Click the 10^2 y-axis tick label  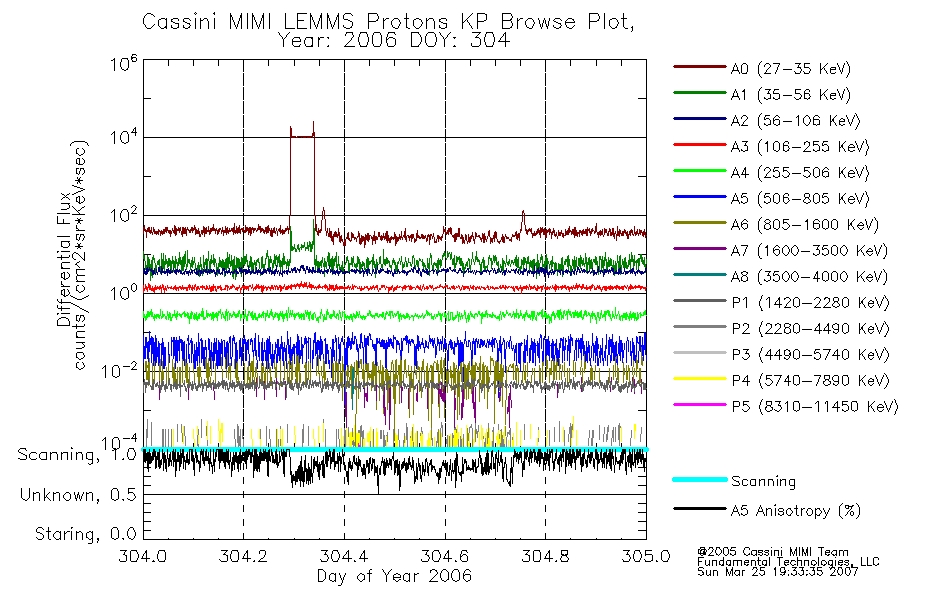124,215
